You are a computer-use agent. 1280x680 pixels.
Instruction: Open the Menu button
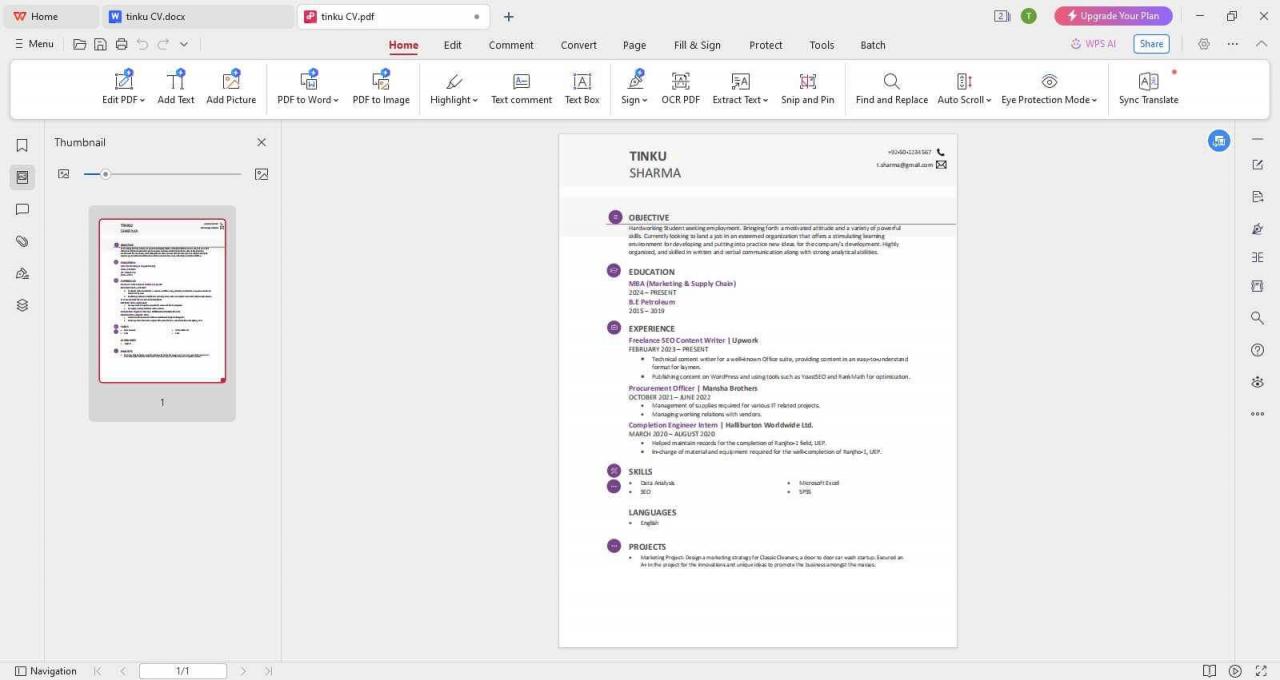pos(34,44)
